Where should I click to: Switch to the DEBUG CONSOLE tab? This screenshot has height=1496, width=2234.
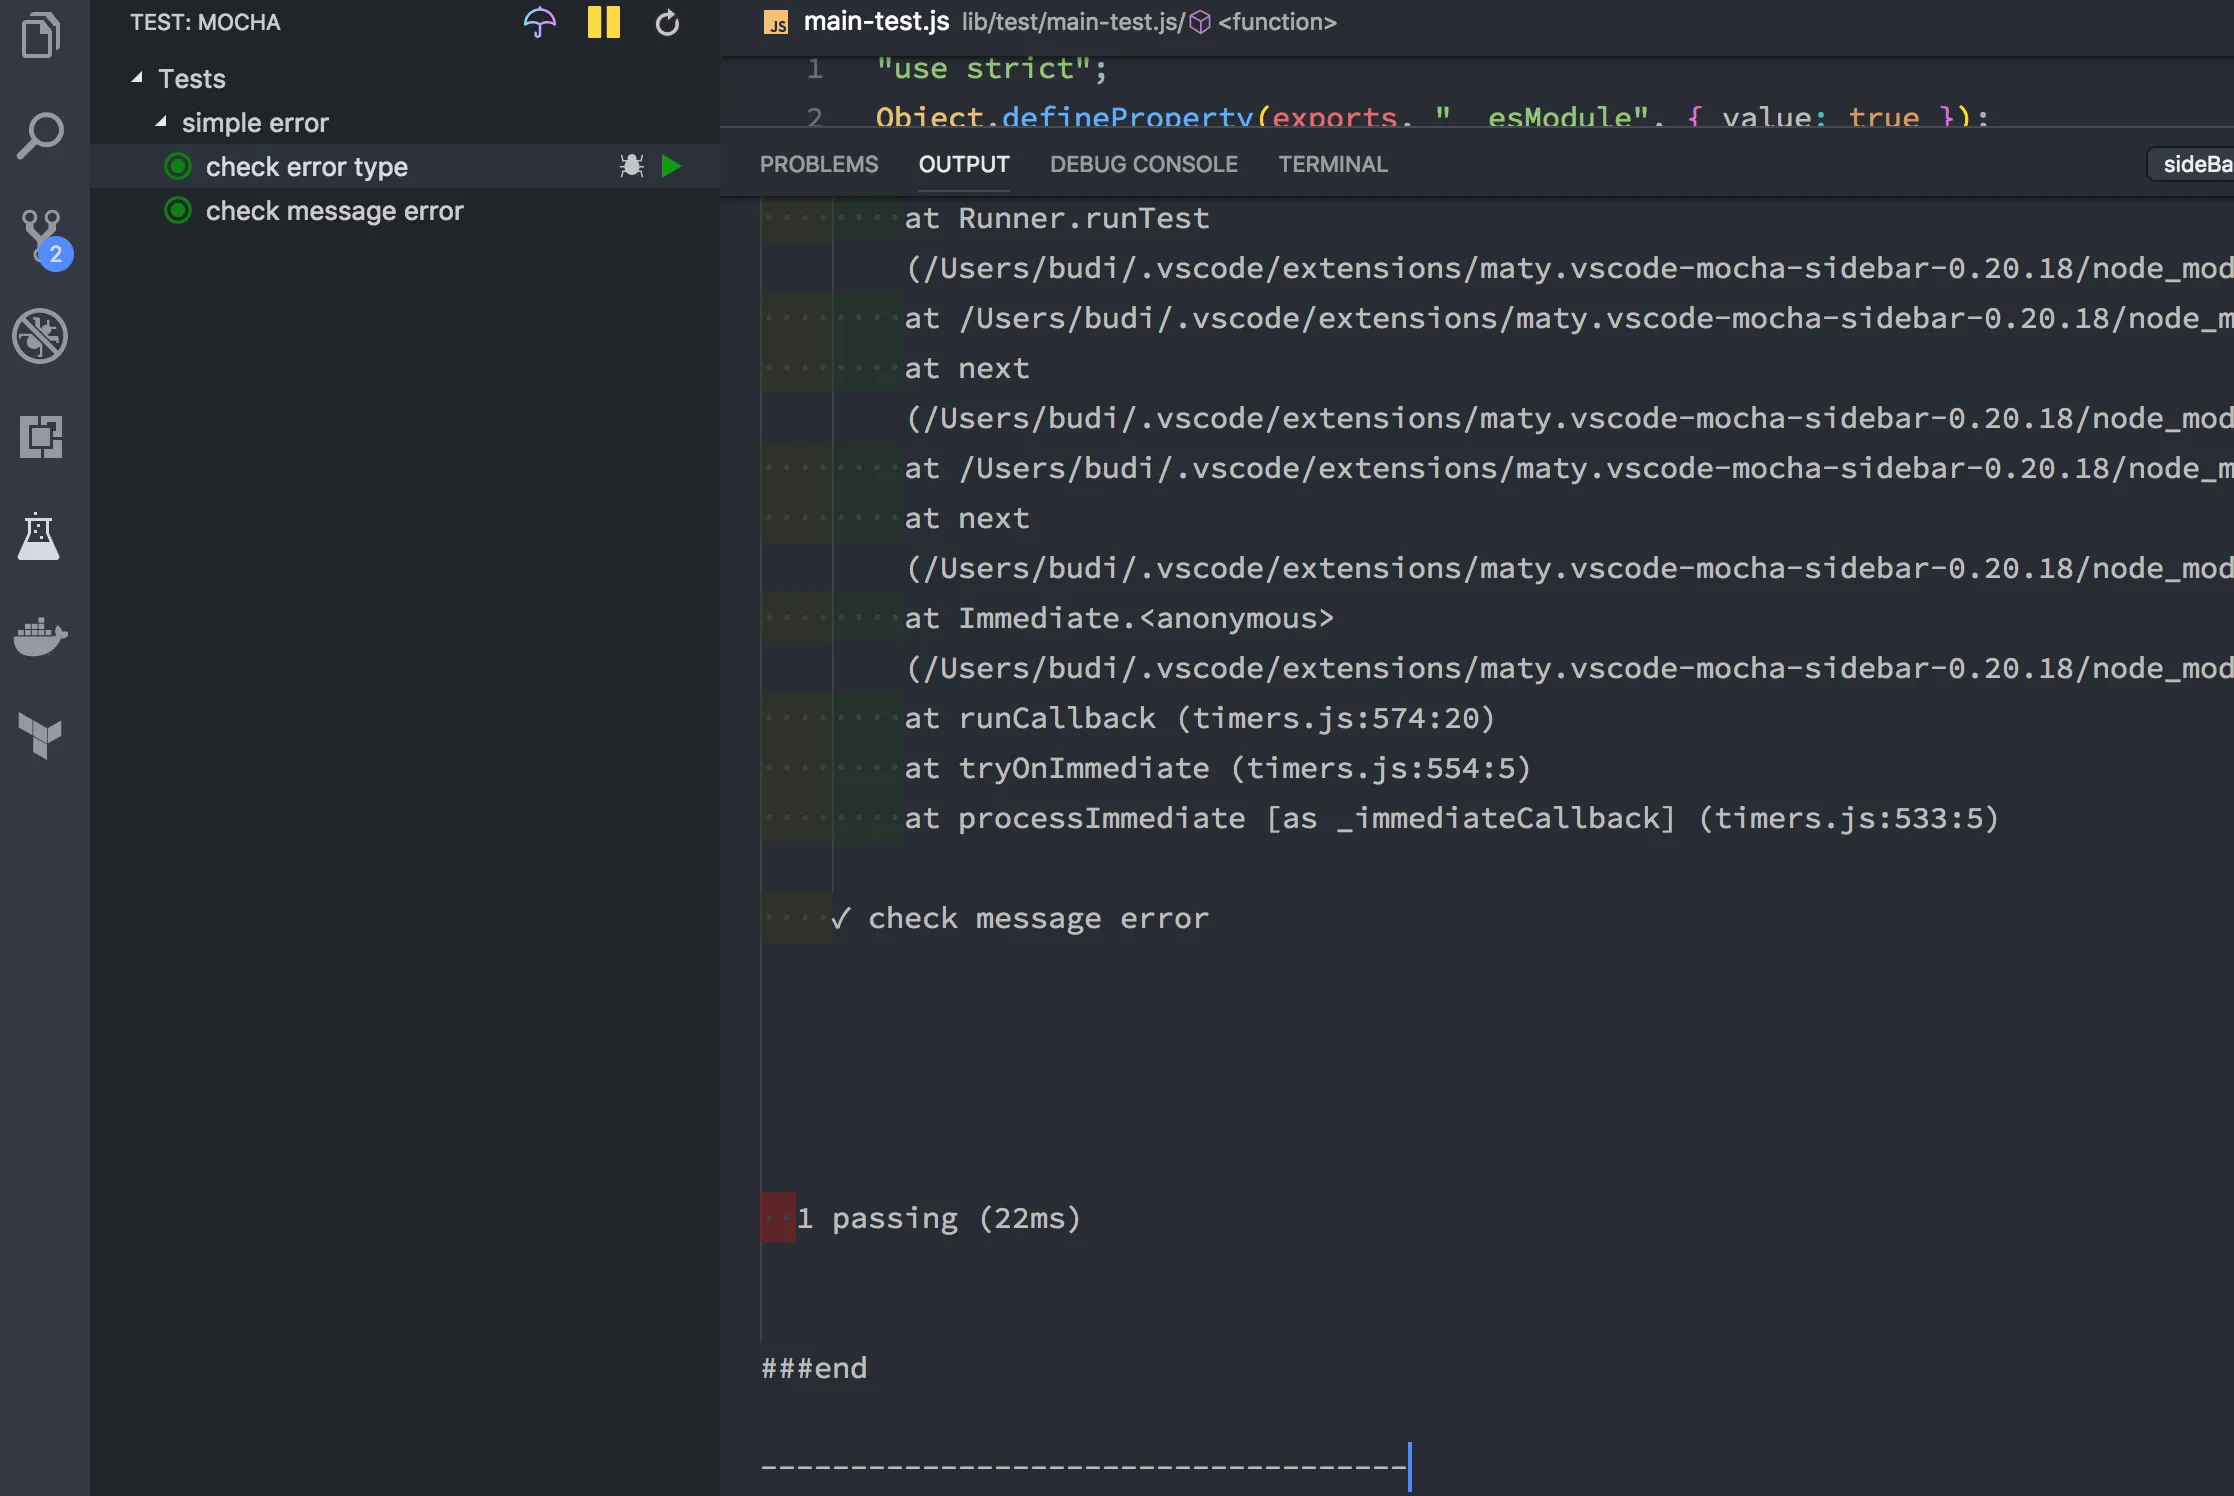(x=1143, y=164)
